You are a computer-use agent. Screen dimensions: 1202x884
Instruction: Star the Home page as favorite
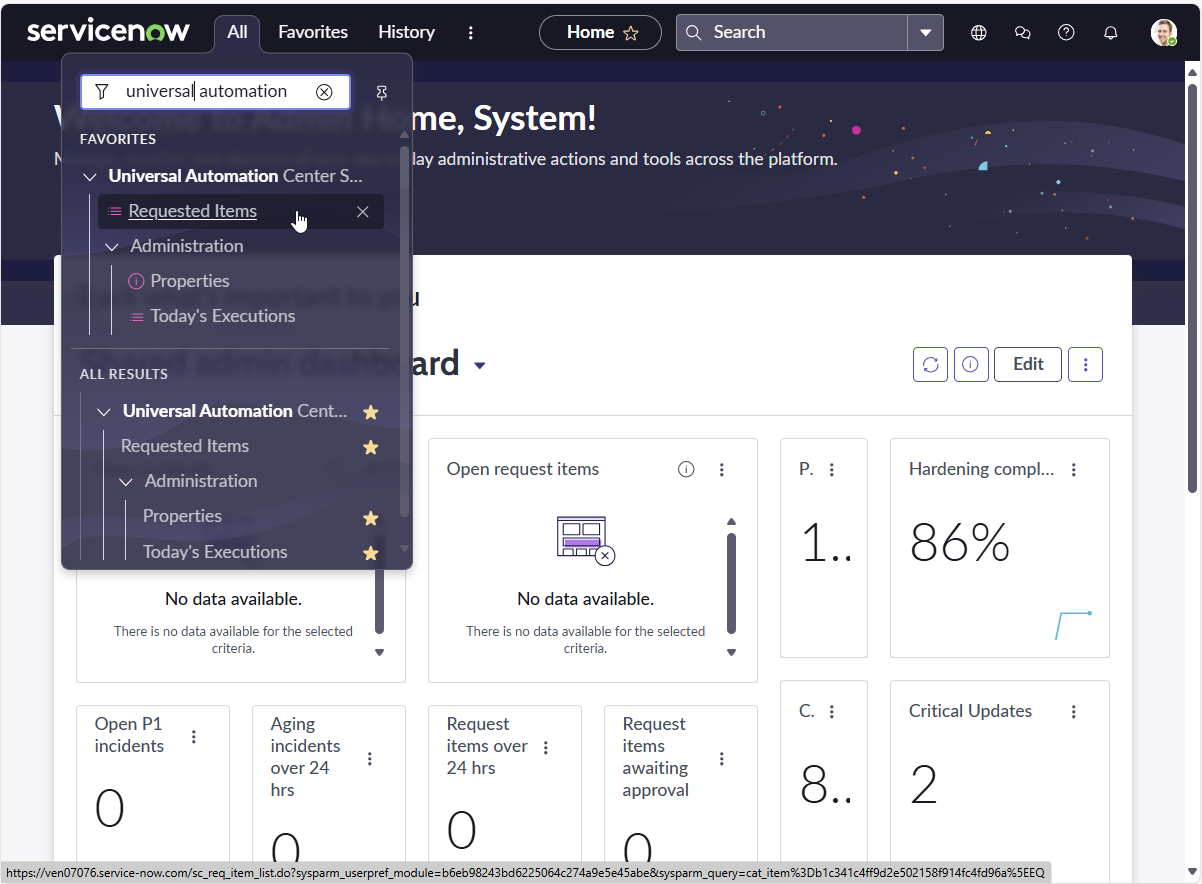pyautogui.click(x=631, y=33)
